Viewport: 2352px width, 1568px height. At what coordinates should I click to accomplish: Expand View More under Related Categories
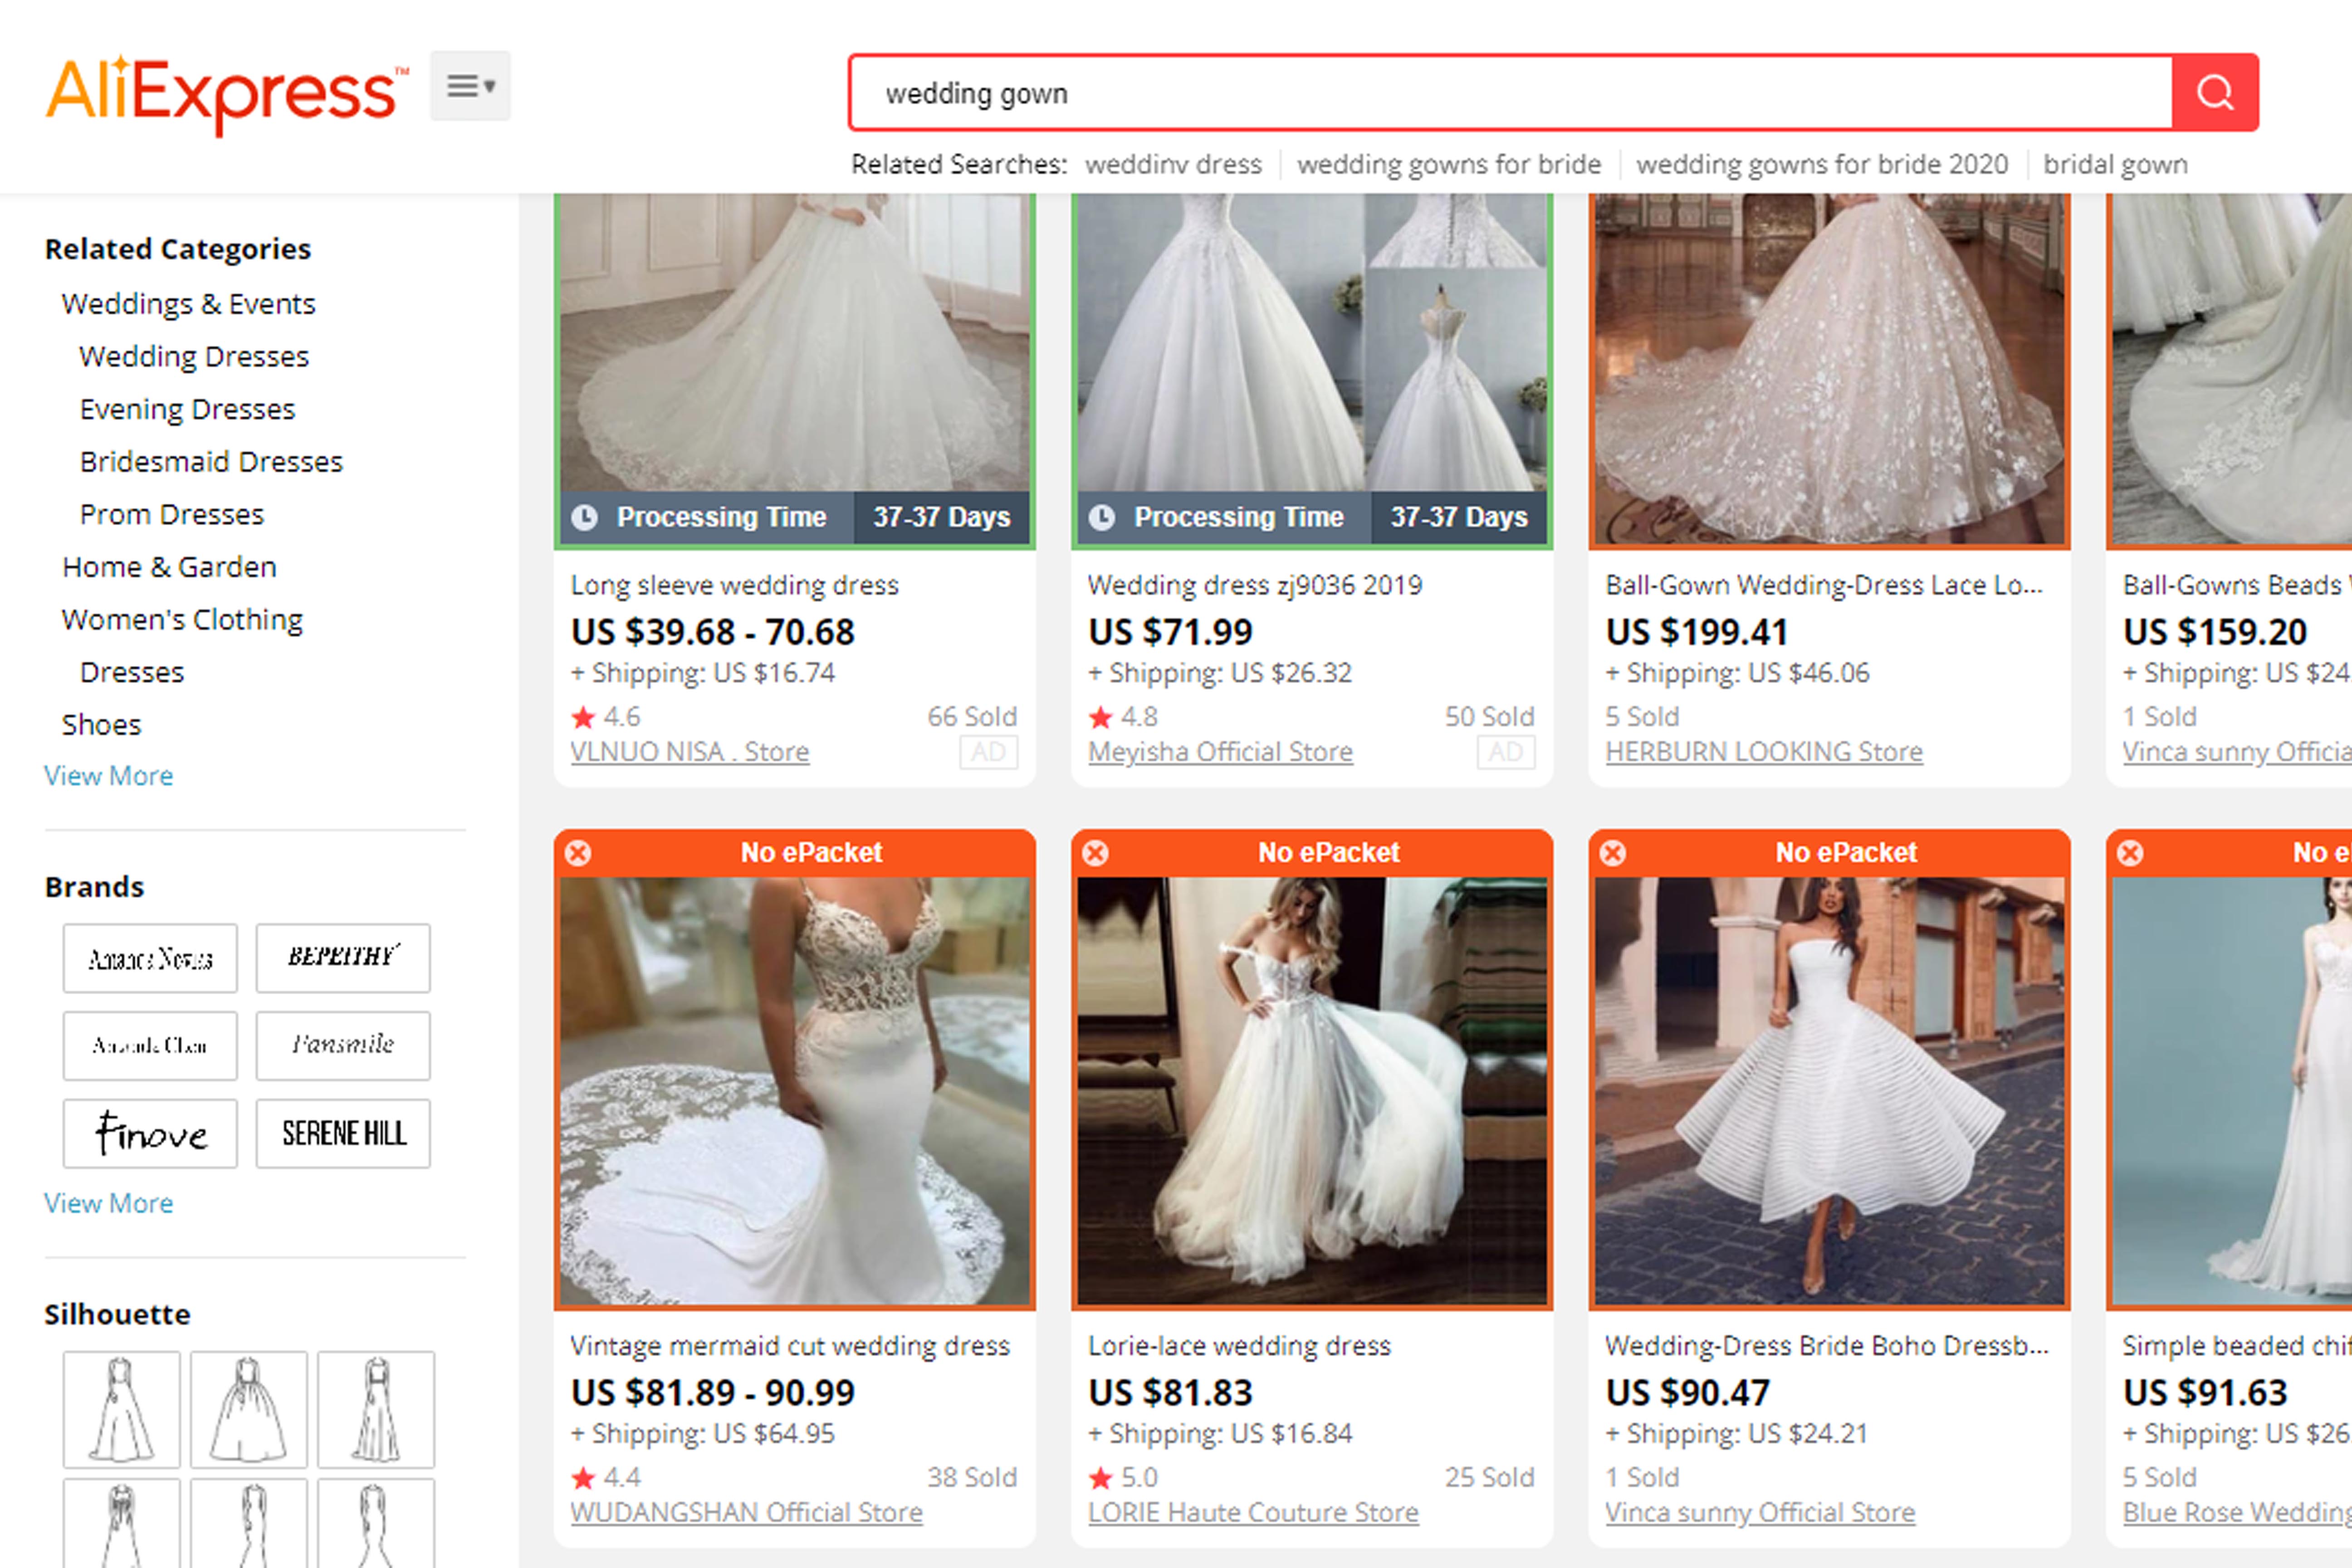click(x=108, y=776)
